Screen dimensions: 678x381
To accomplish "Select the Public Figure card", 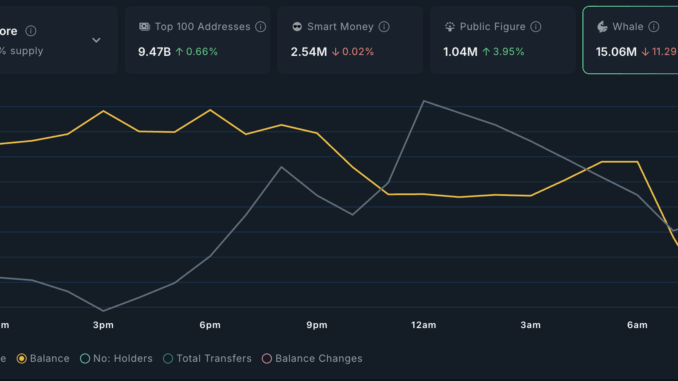I will pos(502,40).
